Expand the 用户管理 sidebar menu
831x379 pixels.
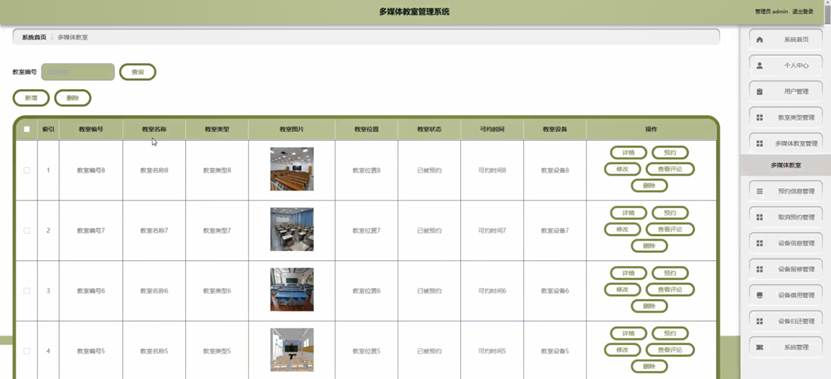point(786,92)
